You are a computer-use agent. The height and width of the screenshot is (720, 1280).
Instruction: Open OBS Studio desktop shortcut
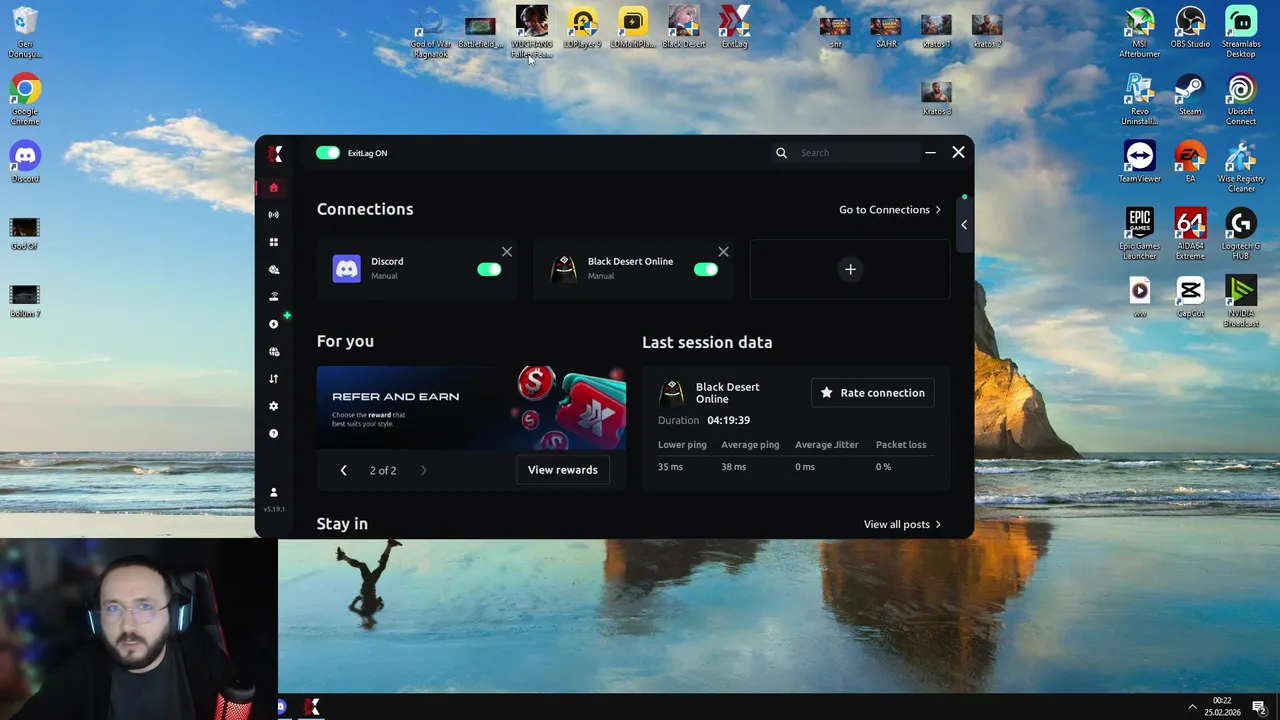(1190, 28)
